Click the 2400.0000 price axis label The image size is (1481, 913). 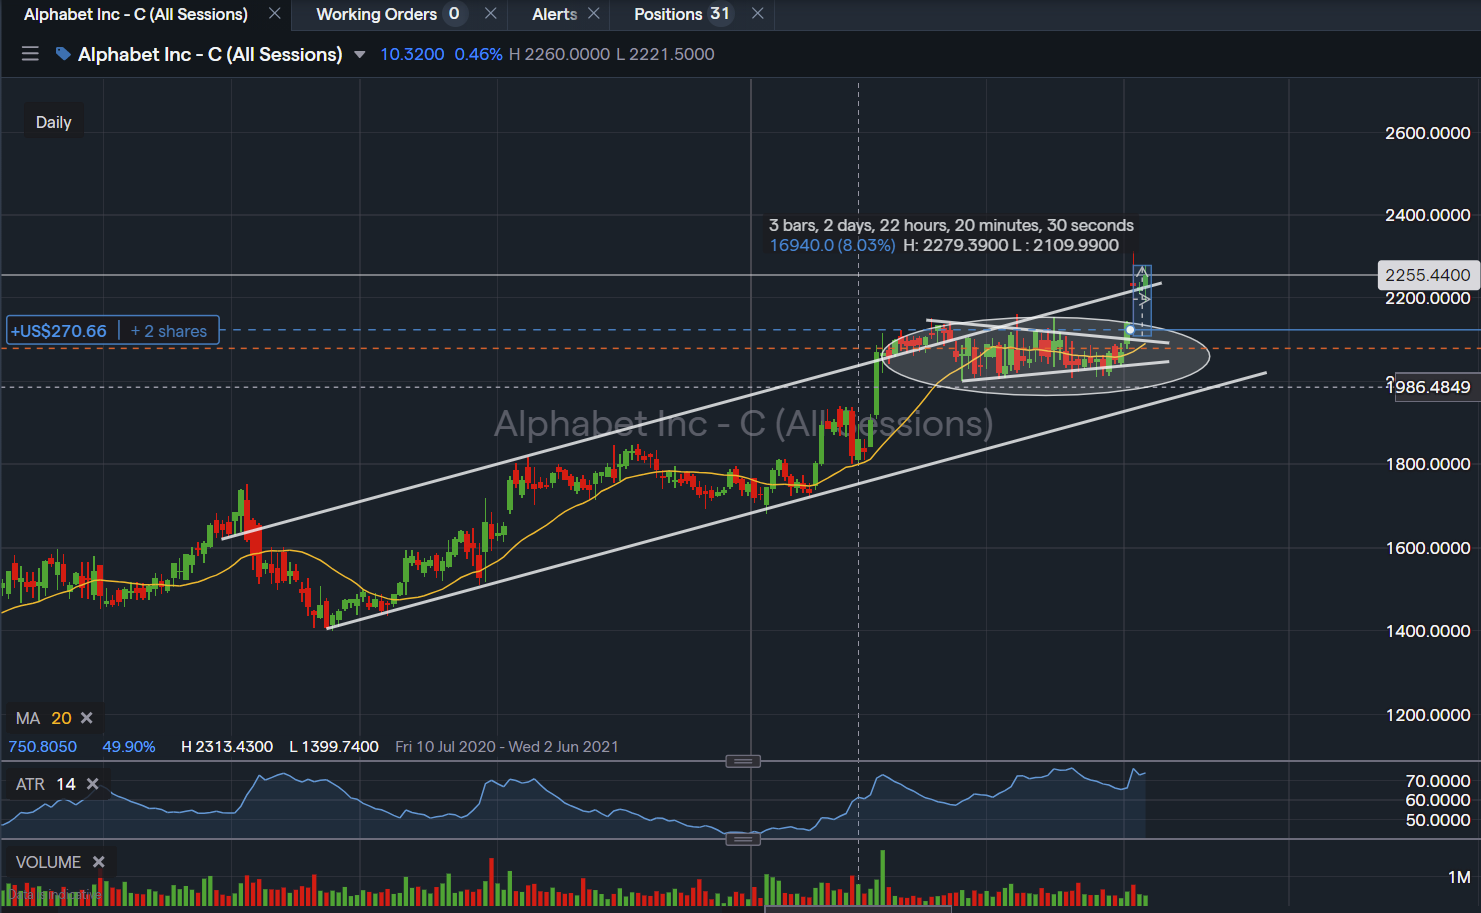coord(1427,215)
